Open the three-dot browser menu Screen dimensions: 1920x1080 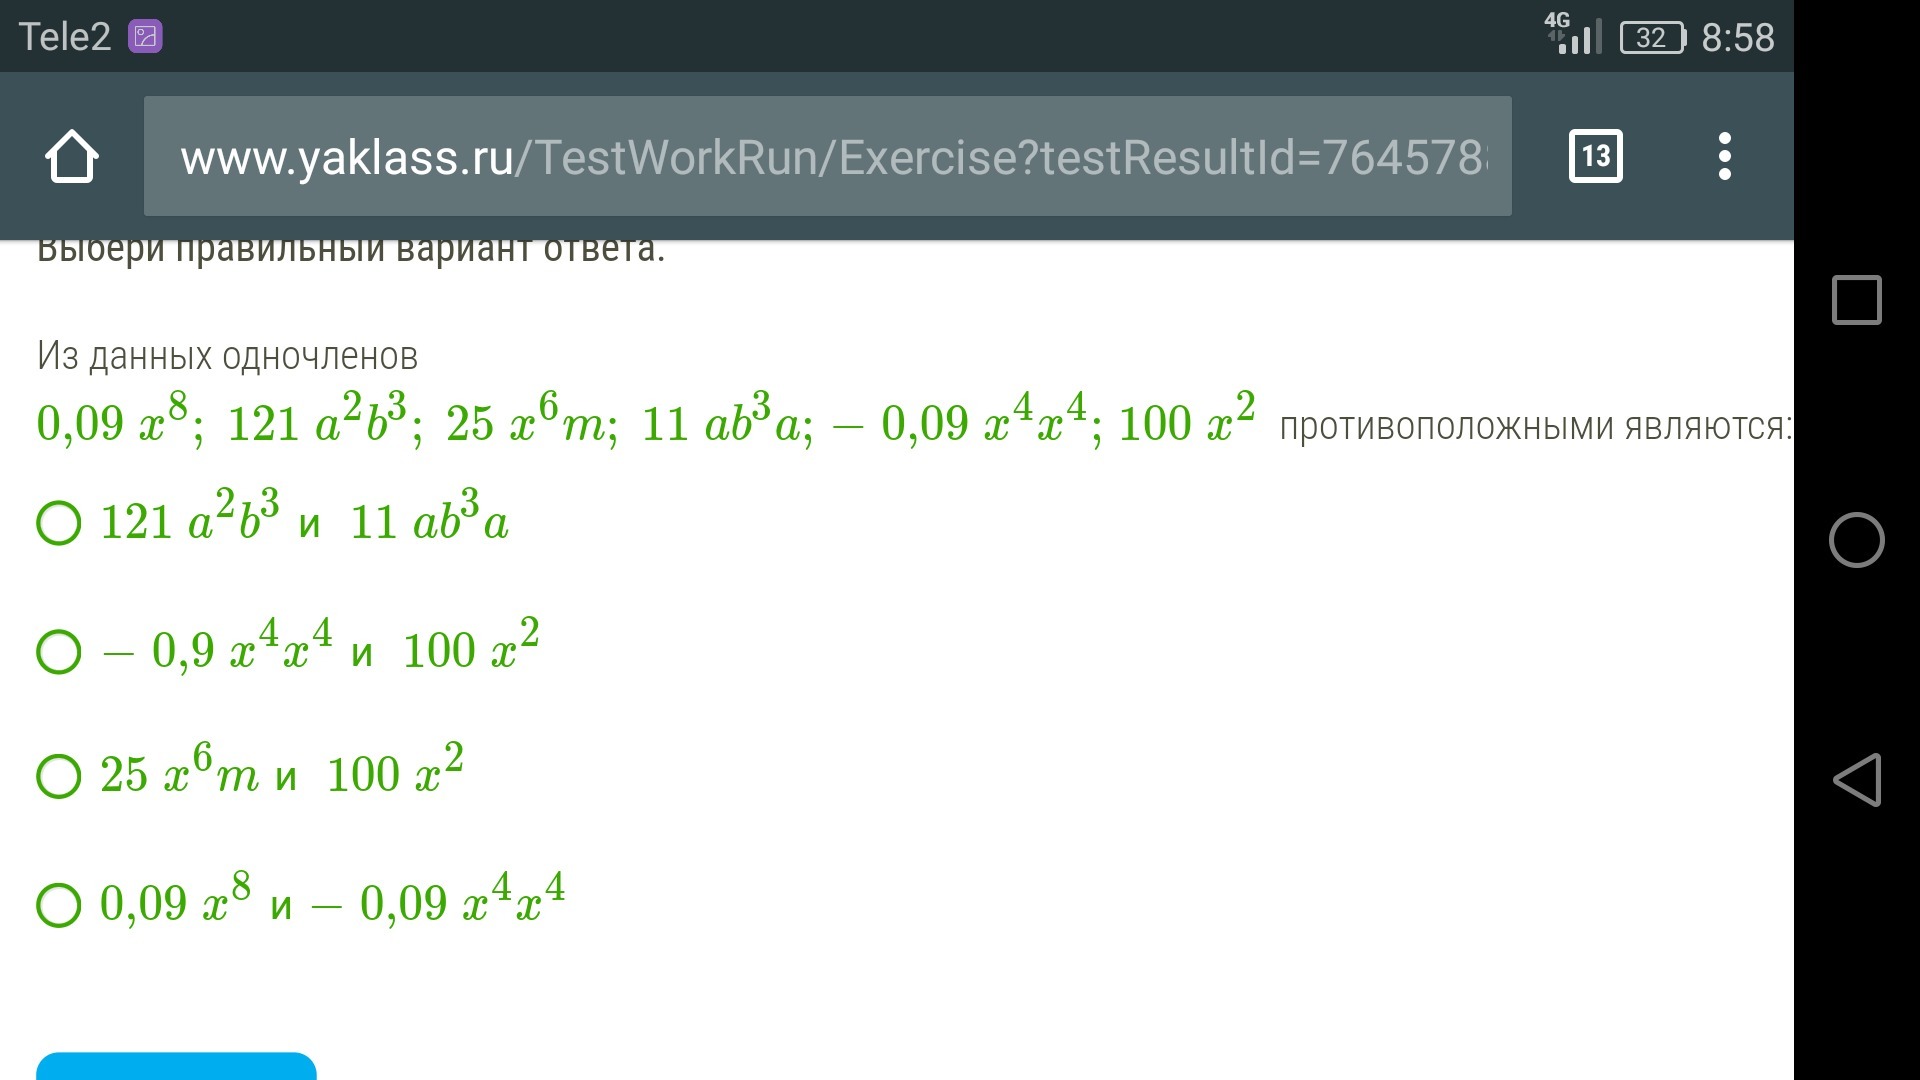[1724, 156]
